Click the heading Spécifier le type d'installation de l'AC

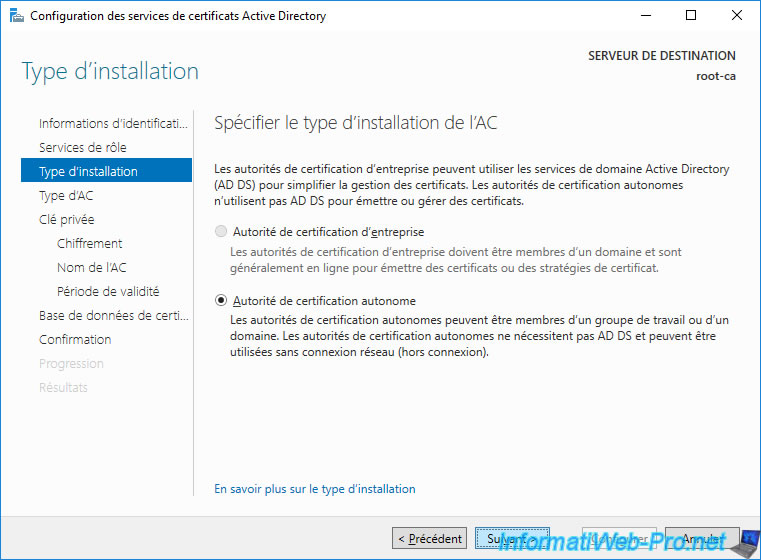pyautogui.click(x=356, y=123)
